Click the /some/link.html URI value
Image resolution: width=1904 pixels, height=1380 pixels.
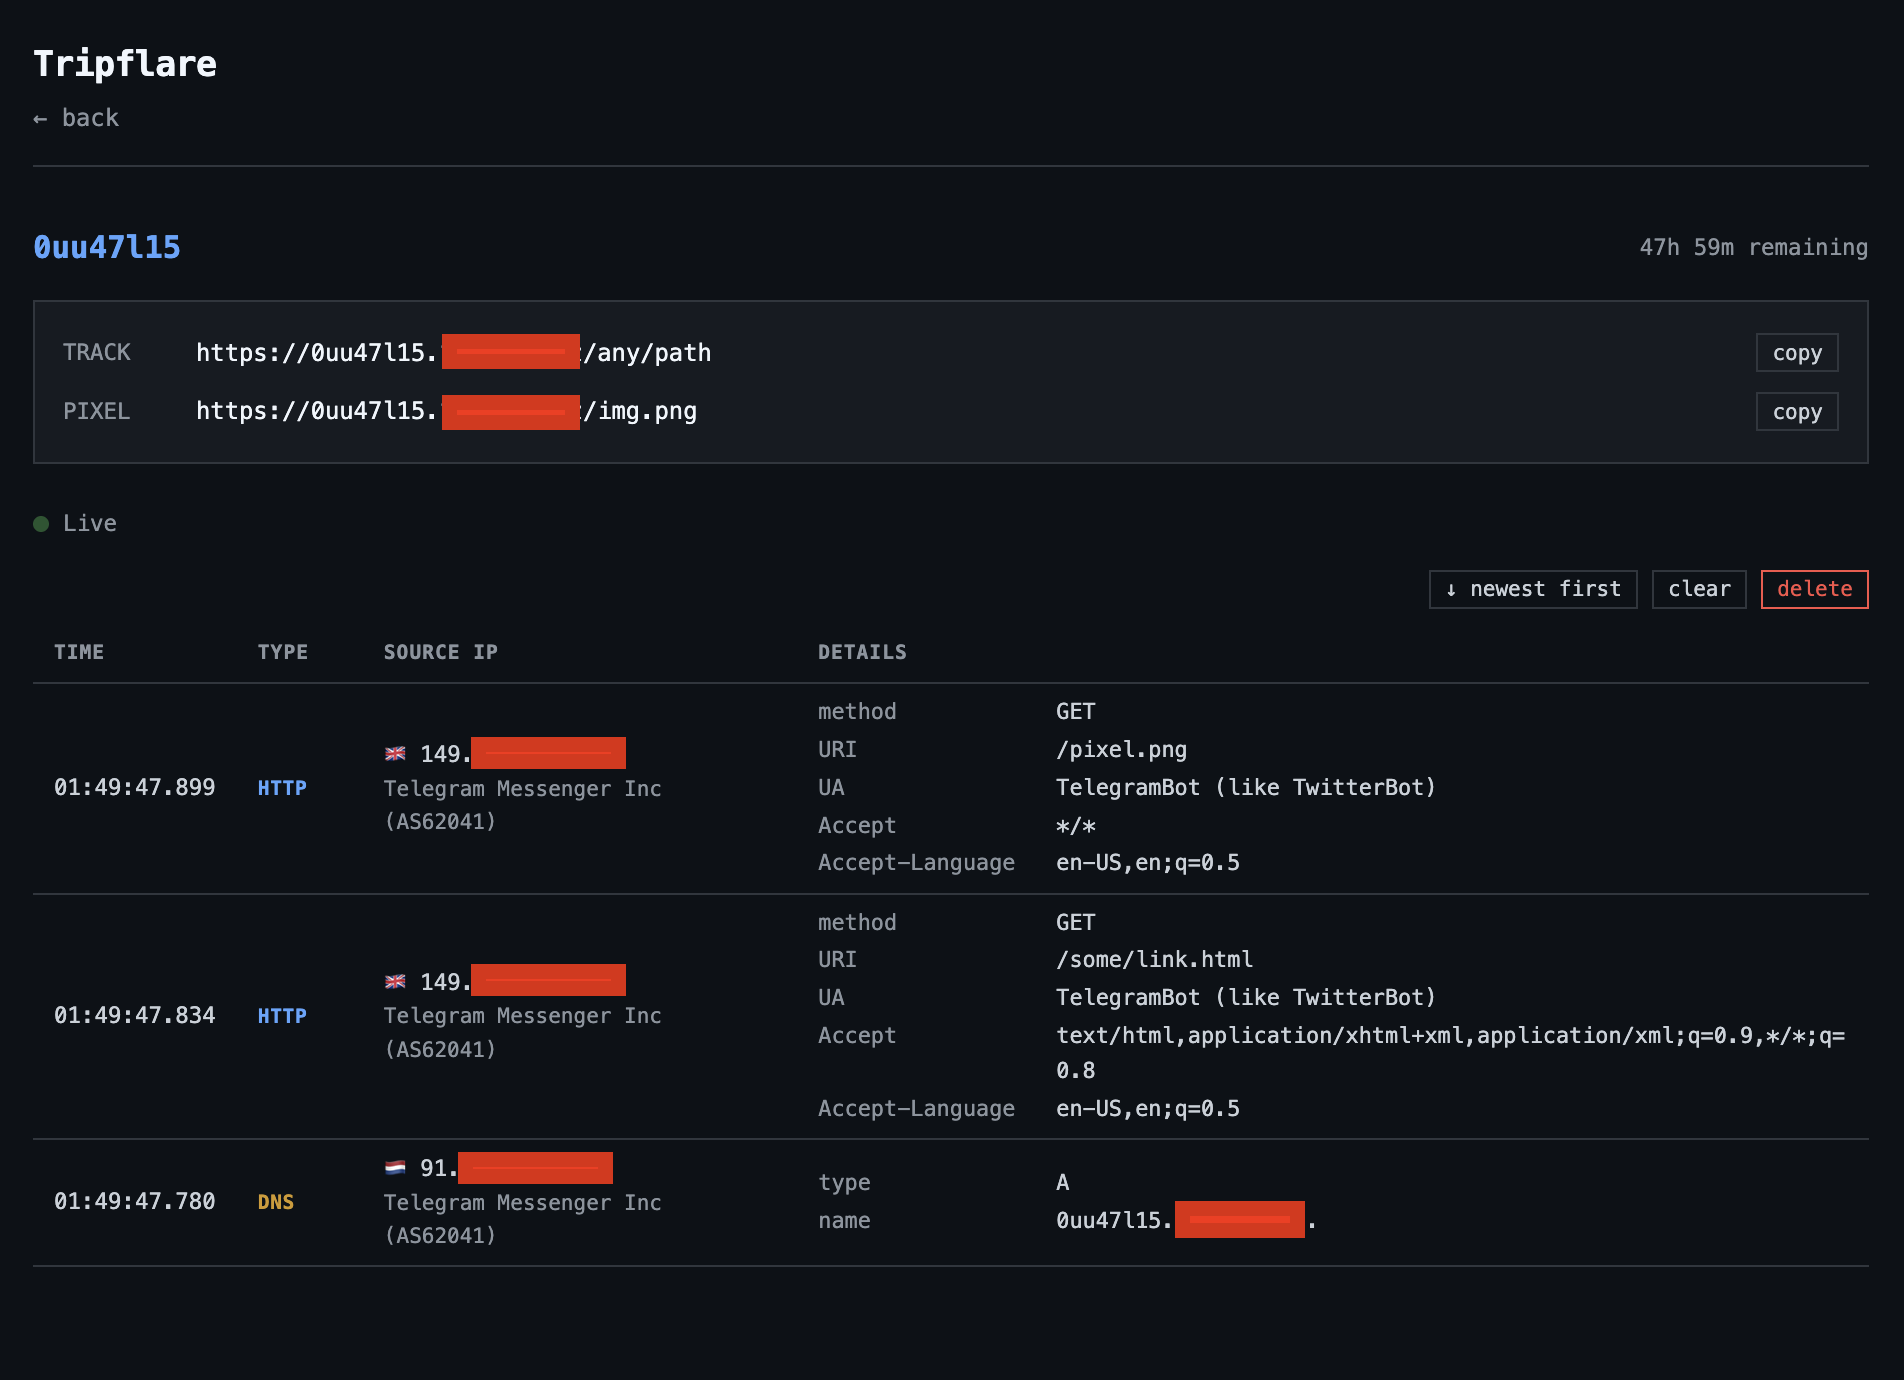(1154, 960)
